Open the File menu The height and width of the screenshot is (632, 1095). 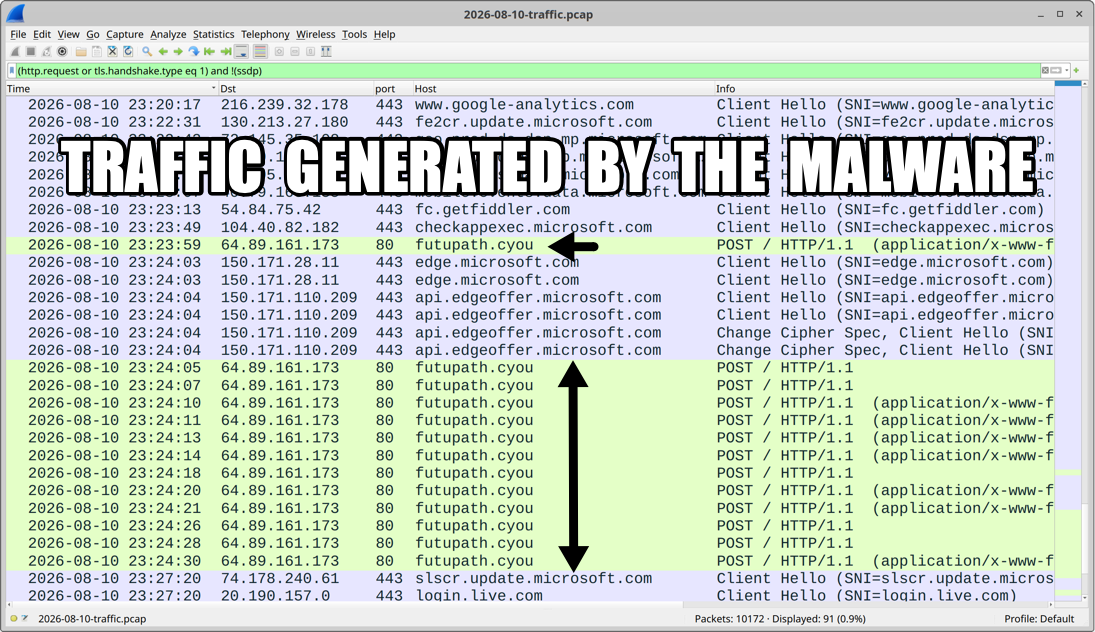pyautogui.click(x=18, y=34)
